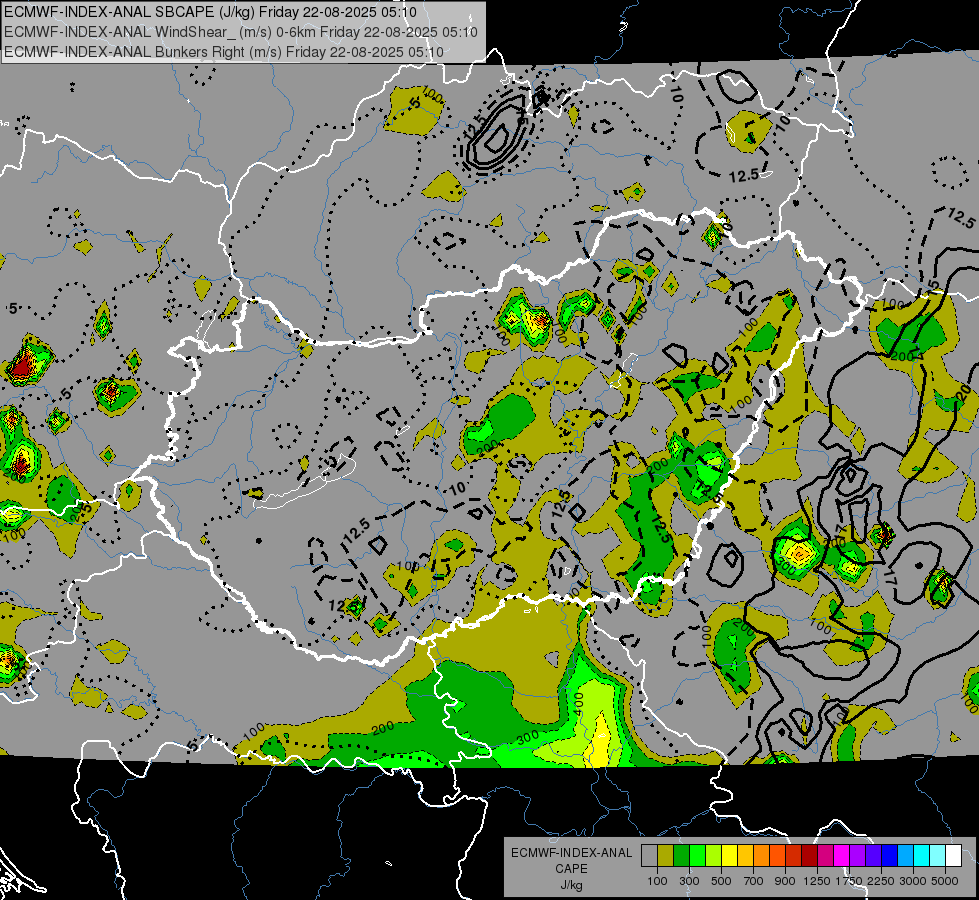
Task: Click the WindShear 0-6km title line
Action: (x=241, y=32)
